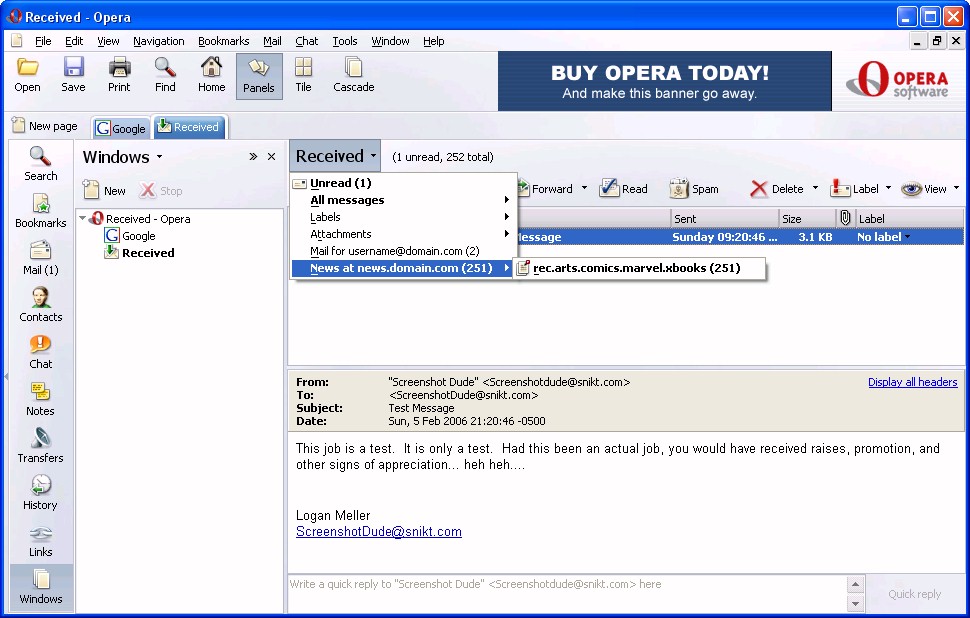Mark message as Read

pyautogui.click(x=624, y=189)
